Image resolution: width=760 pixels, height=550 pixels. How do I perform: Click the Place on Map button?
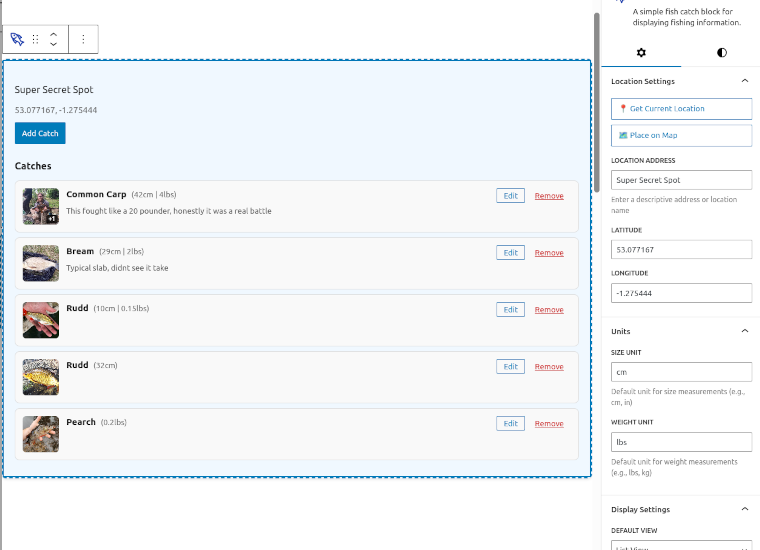coord(681,135)
